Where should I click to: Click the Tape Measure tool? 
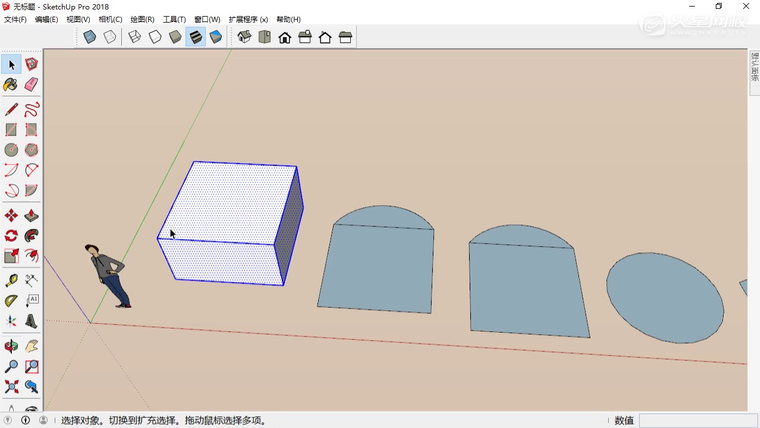(11, 279)
